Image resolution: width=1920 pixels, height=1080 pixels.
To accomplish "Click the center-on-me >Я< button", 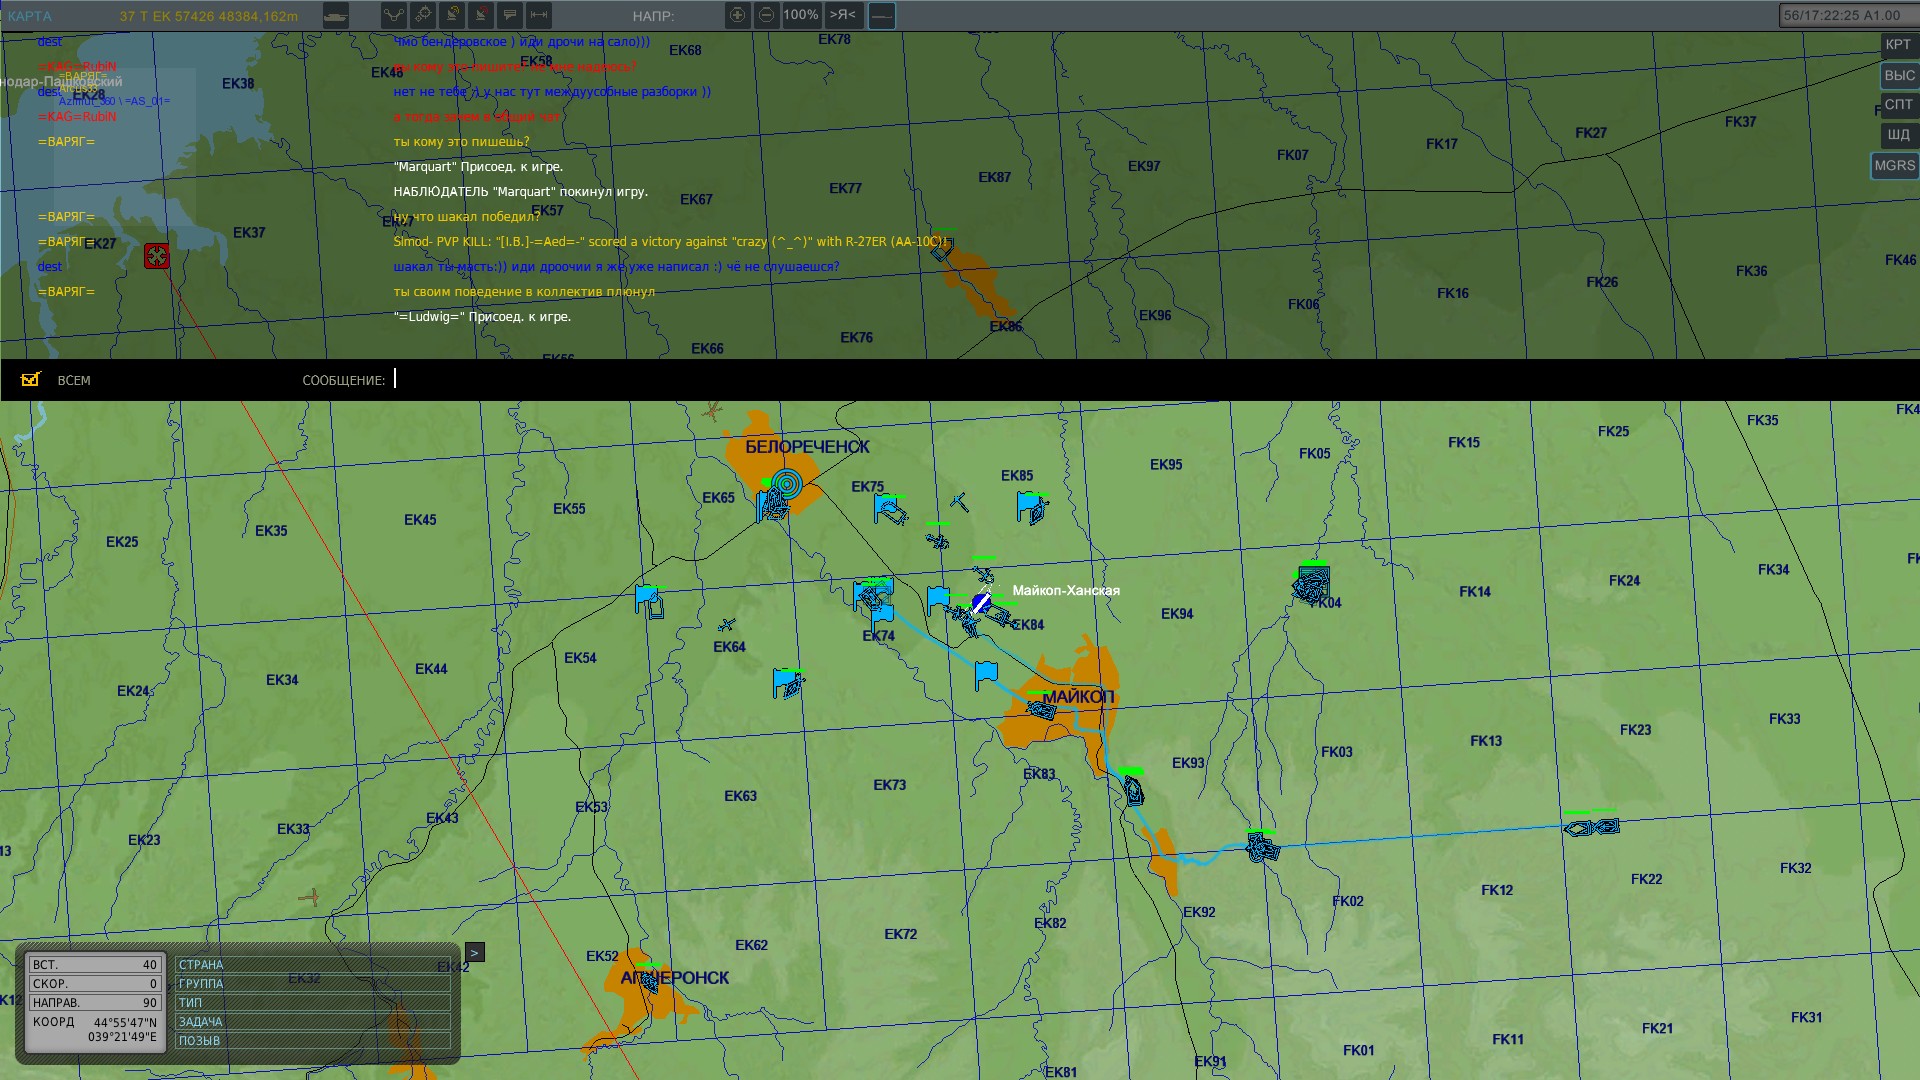I will [843, 15].
